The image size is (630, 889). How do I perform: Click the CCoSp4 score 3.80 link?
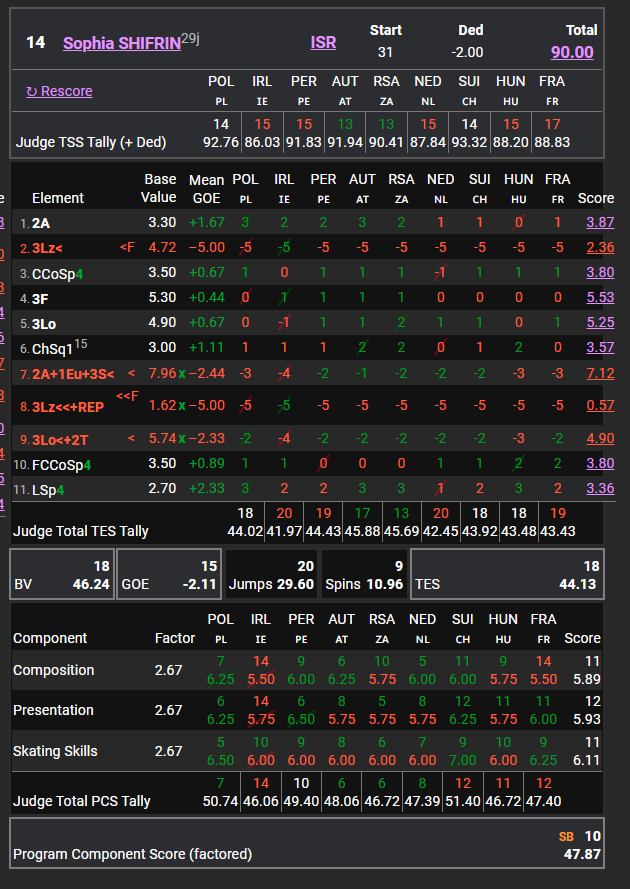click(x=599, y=272)
